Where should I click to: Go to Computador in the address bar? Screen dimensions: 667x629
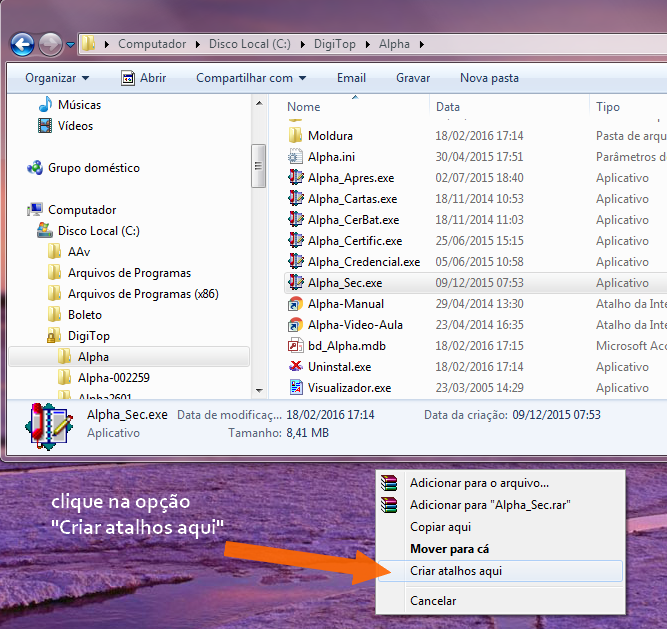(152, 44)
